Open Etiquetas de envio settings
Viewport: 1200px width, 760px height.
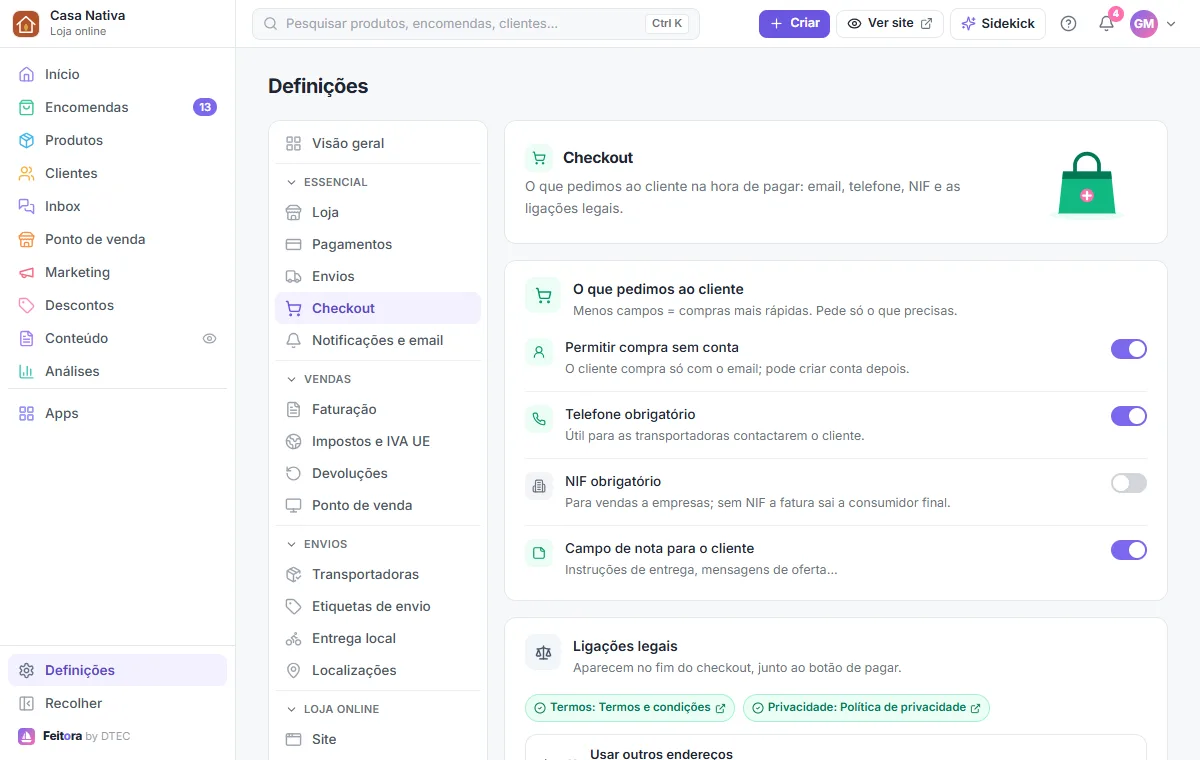coord(378,606)
